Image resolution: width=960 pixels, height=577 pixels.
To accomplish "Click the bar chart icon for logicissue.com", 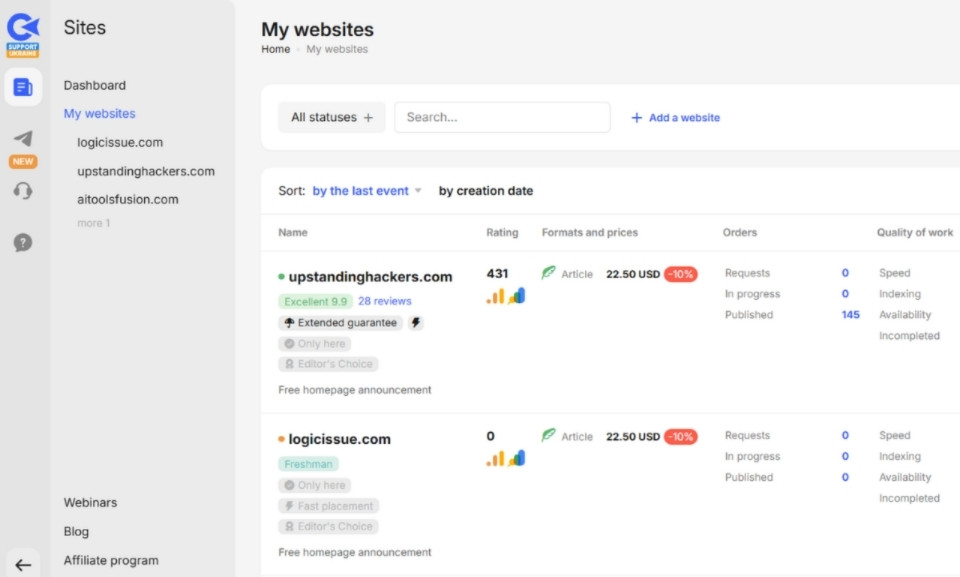I will tap(495, 459).
